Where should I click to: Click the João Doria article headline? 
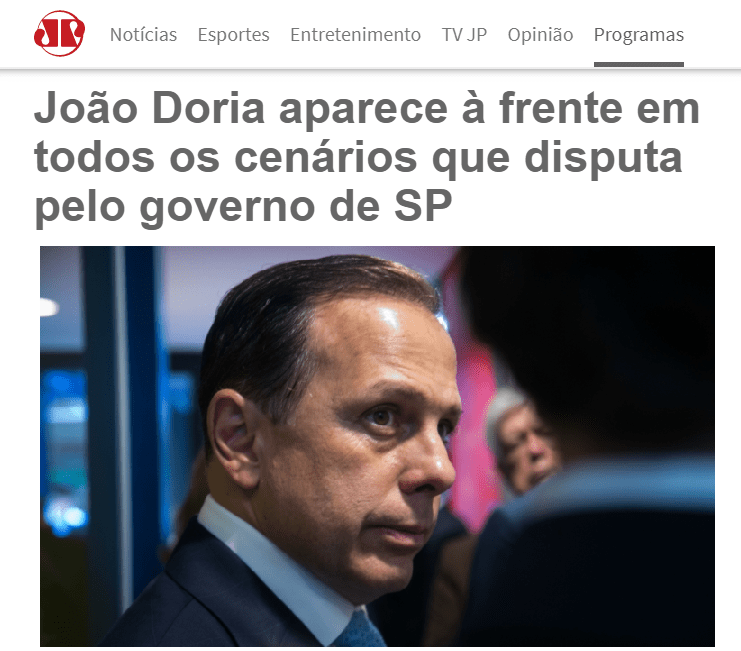[x=366, y=157]
